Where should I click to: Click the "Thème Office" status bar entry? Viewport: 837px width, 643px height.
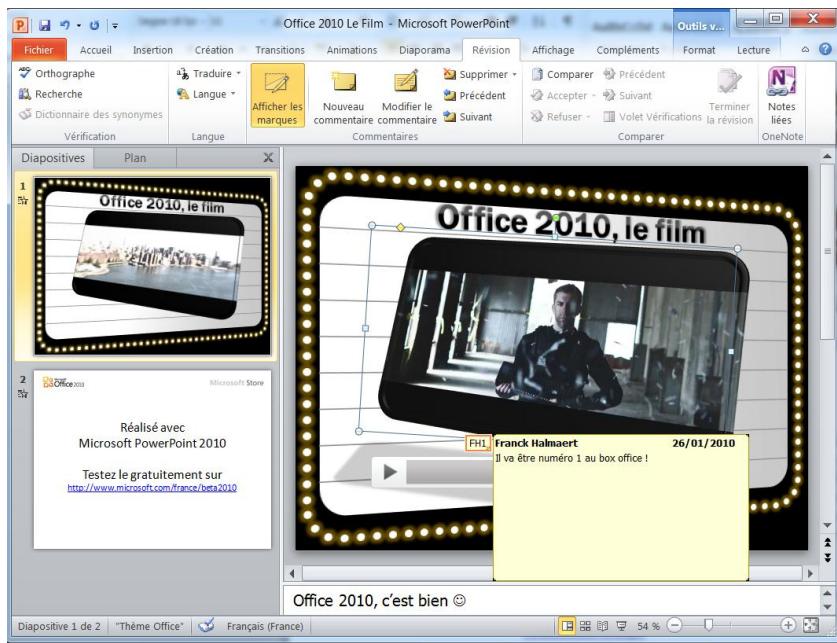pos(149,626)
